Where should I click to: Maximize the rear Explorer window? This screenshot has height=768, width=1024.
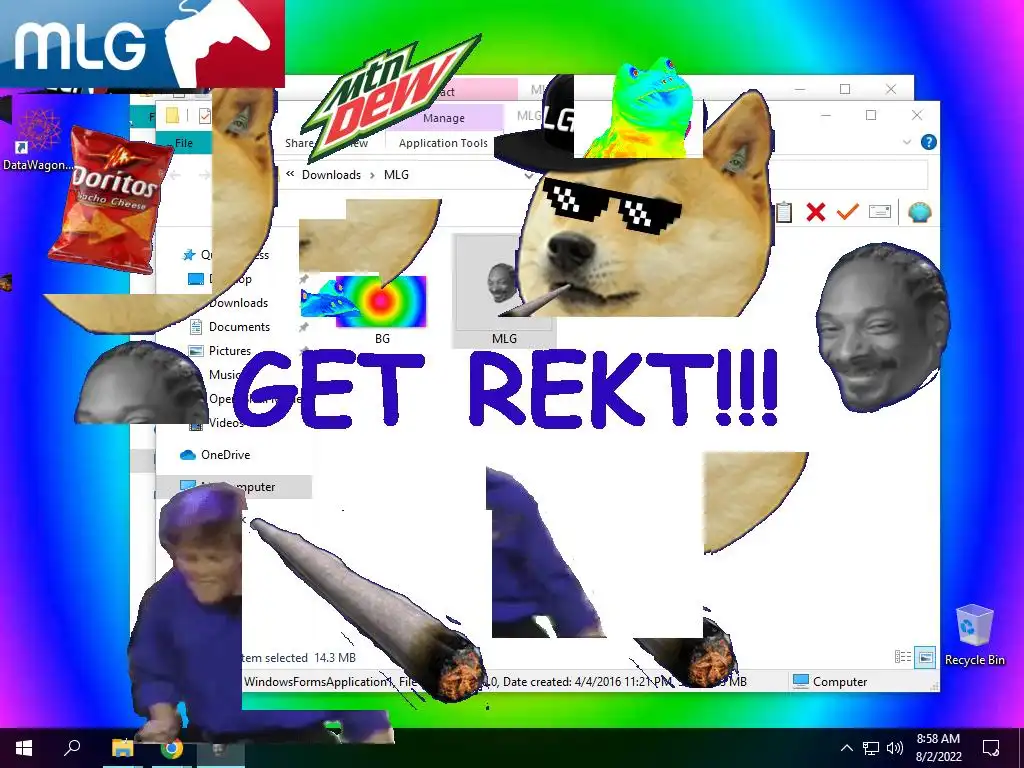click(845, 89)
